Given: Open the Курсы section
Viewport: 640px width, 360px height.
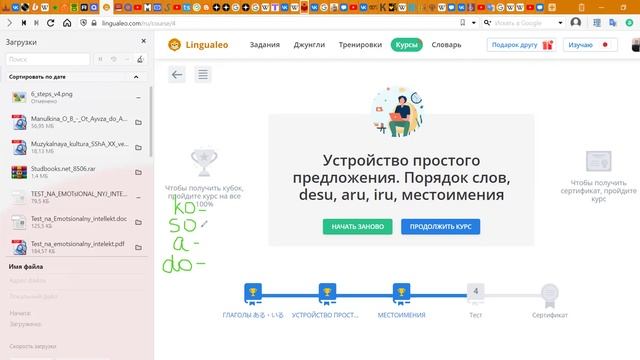Looking at the screenshot, I should pyautogui.click(x=407, y=45).
